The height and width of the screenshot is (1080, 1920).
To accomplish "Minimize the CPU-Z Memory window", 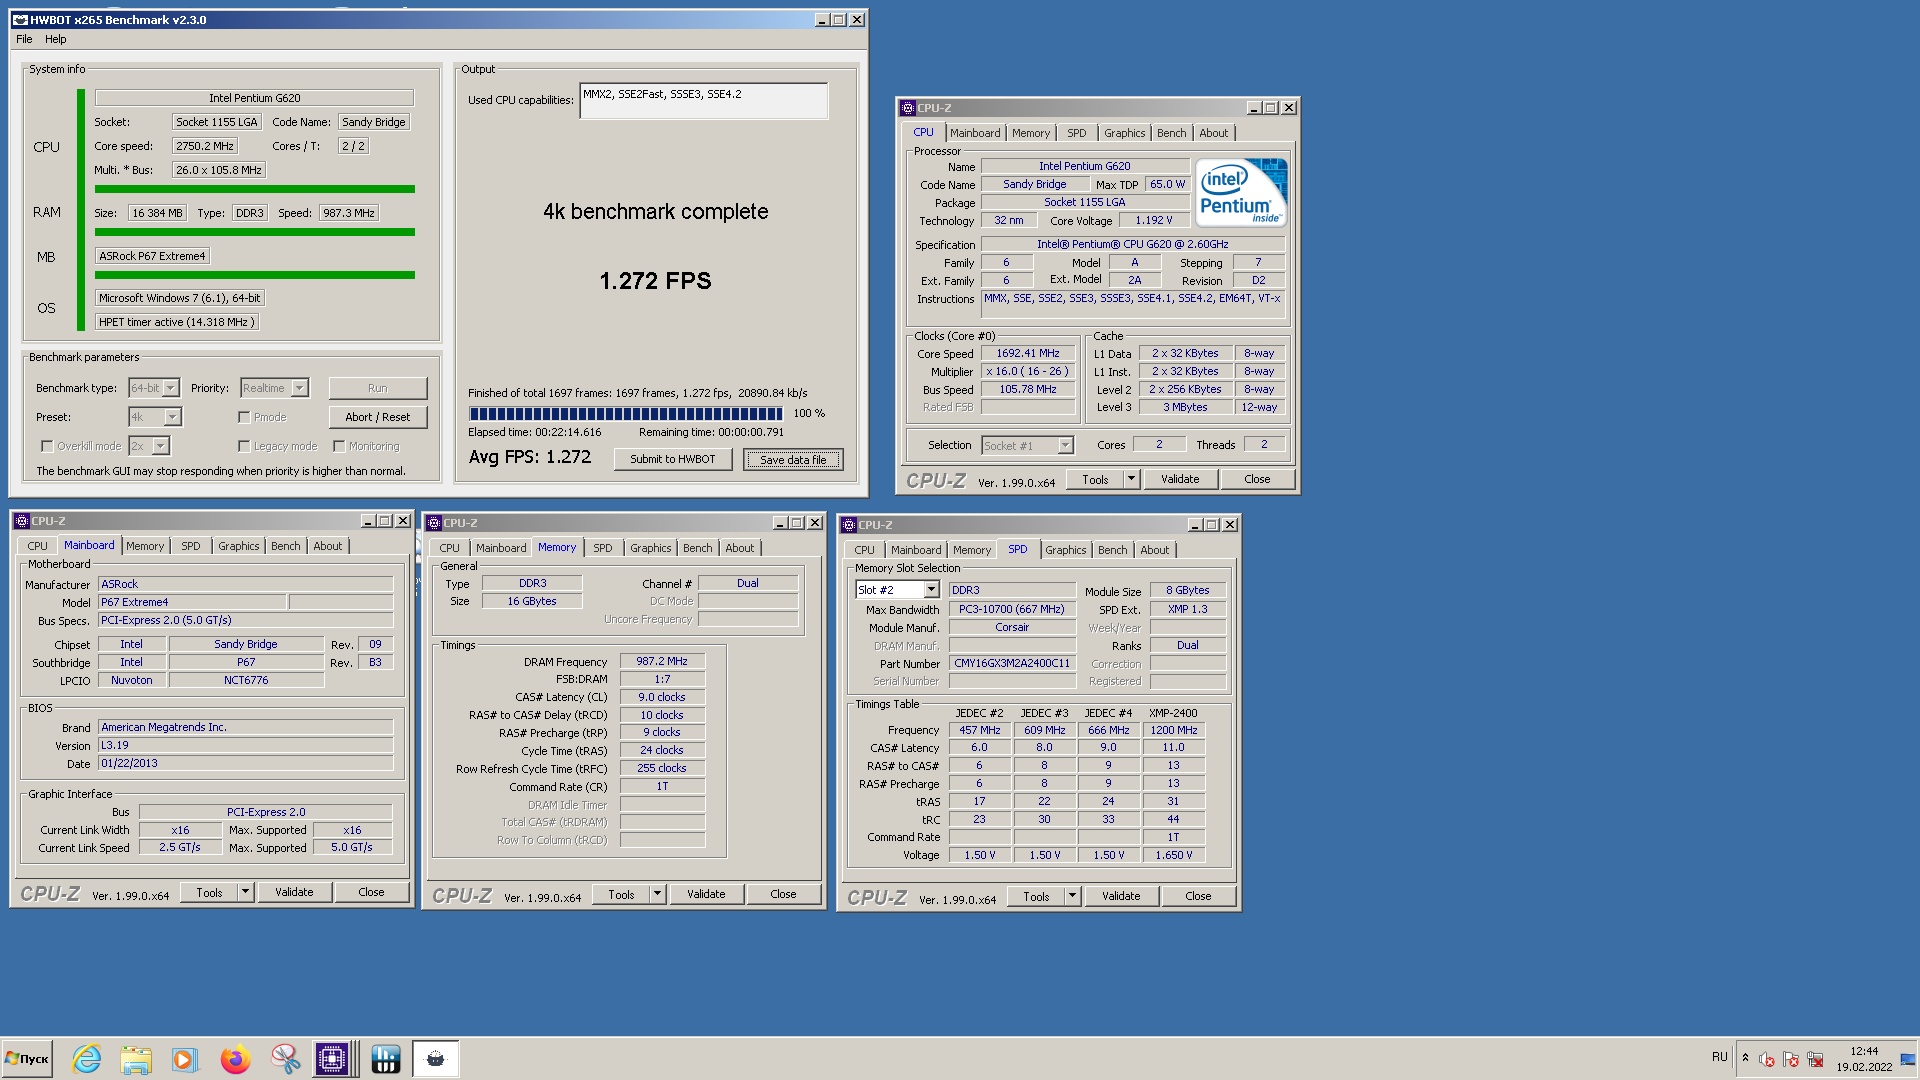I will [x=779, y=523].
